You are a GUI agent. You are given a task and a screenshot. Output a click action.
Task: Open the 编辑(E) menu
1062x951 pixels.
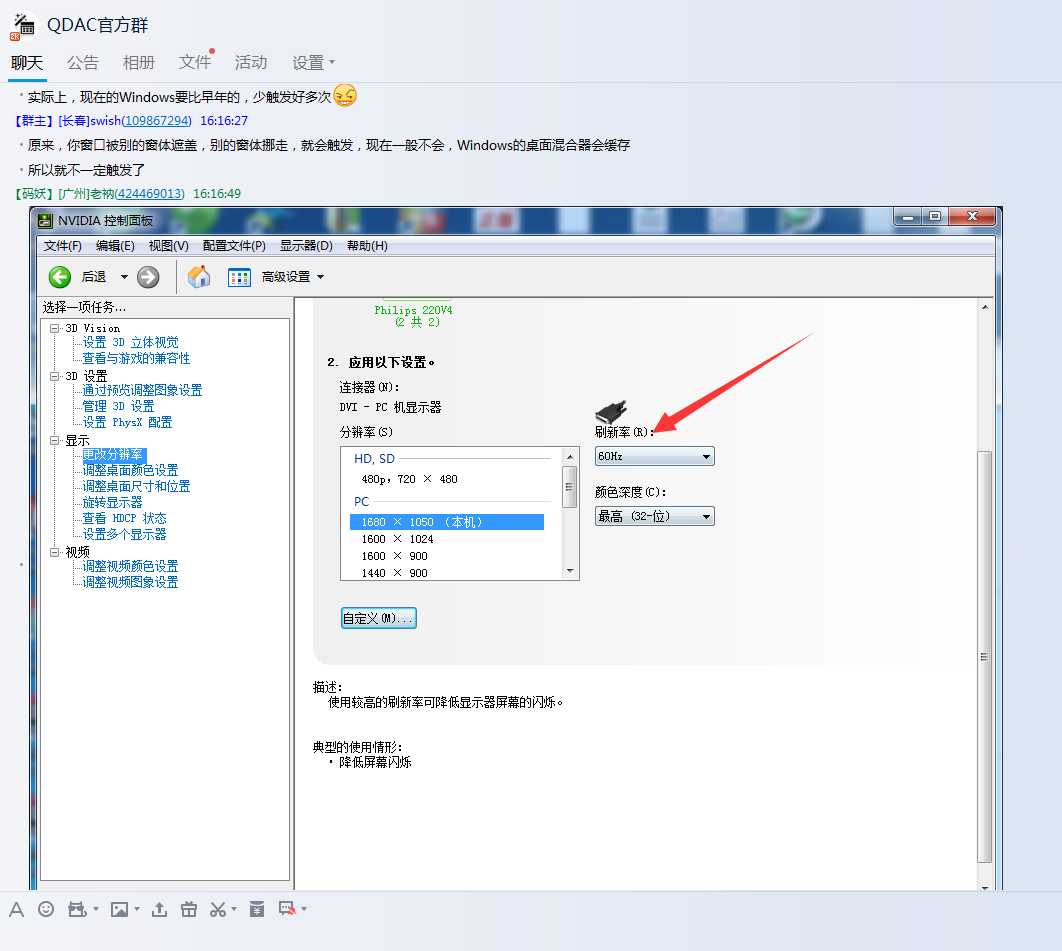tap(115, 246)
